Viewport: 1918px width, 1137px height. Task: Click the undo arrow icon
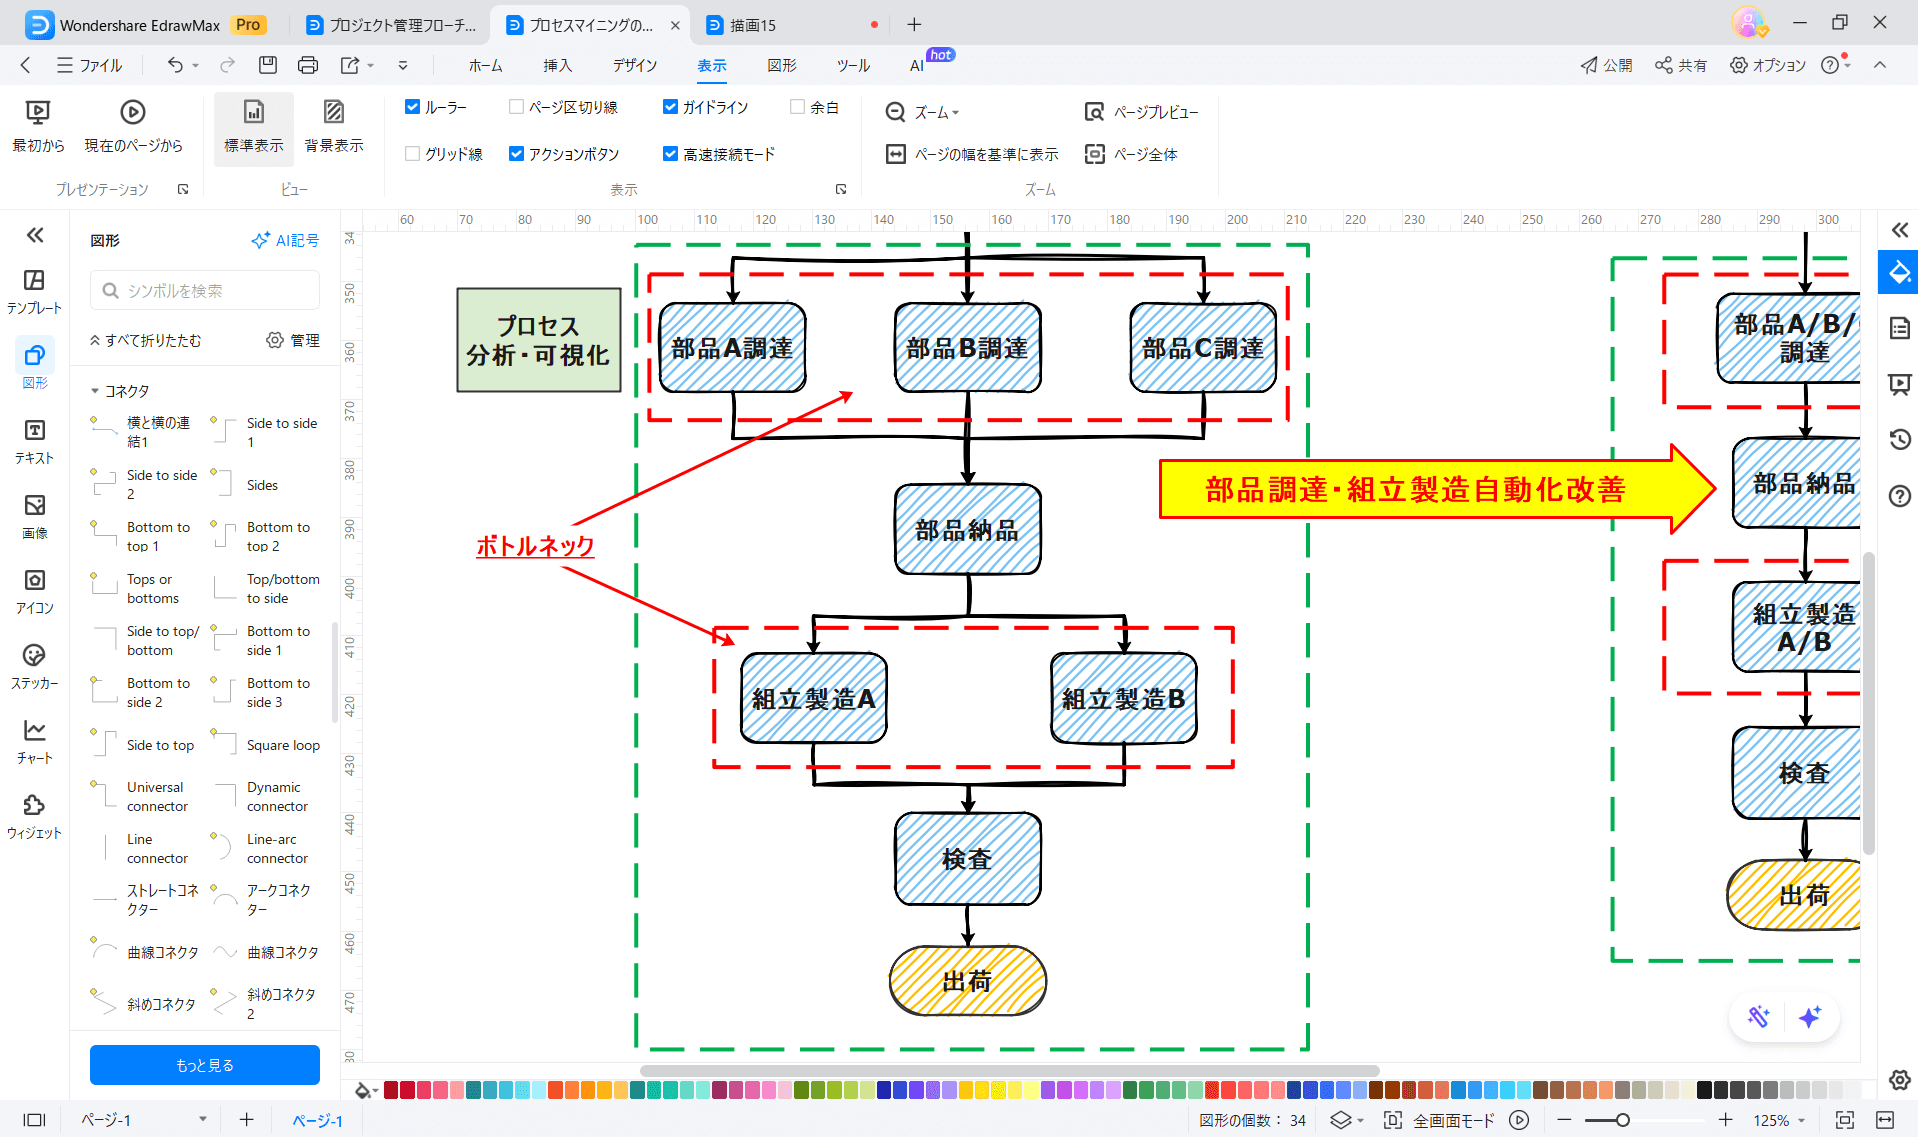click(175, 65)
